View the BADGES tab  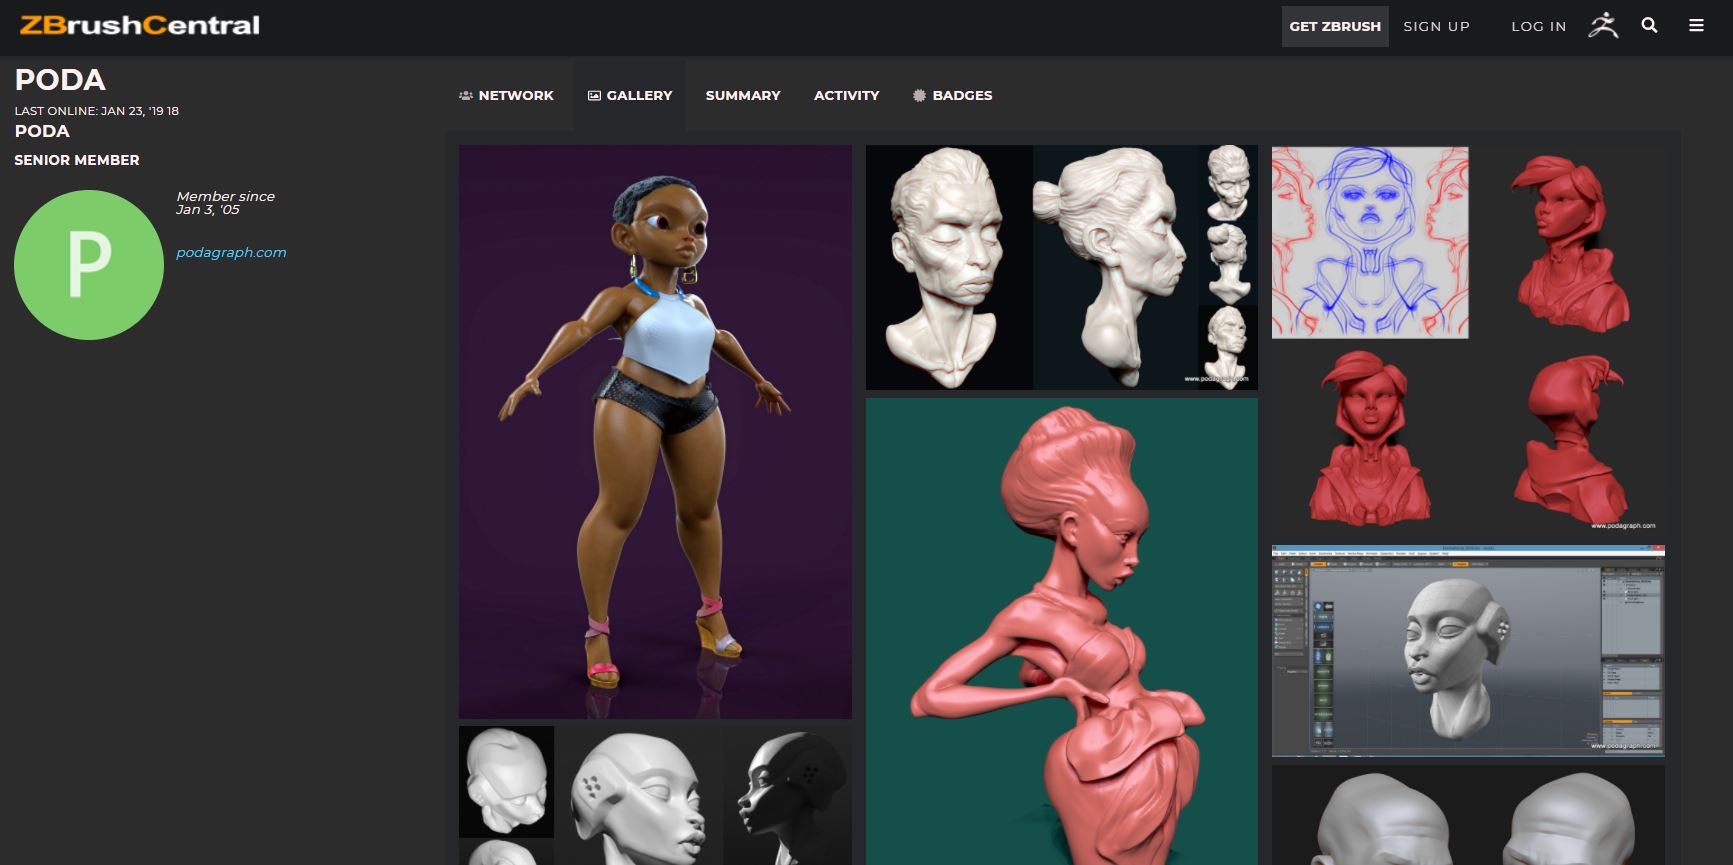952,95
